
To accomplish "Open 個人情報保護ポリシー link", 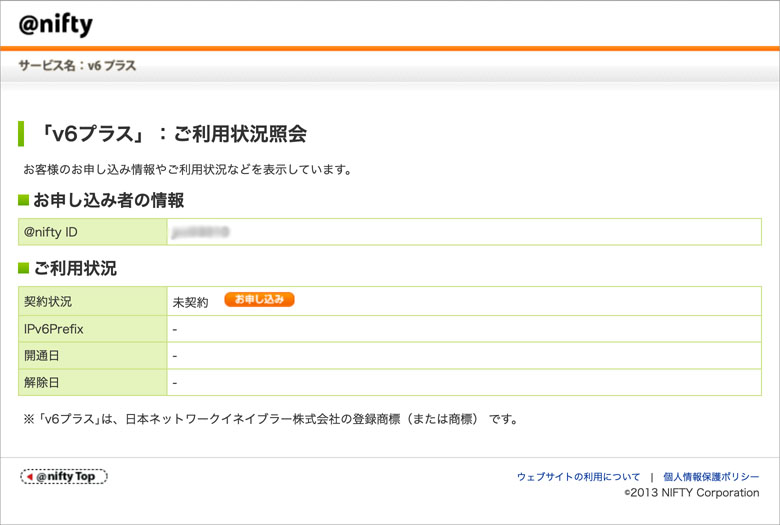I will pos(711,477).
